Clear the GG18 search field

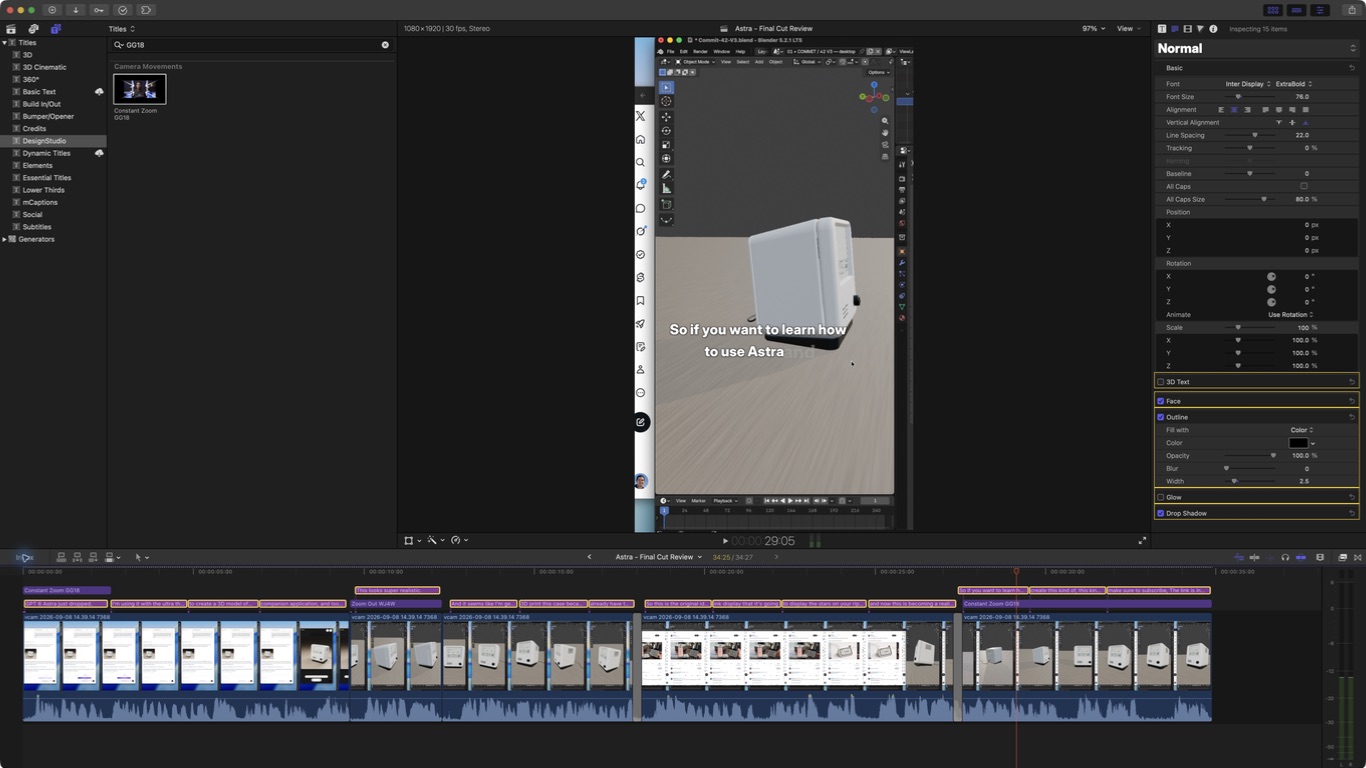pyautogui.click(x=385, y=45)
